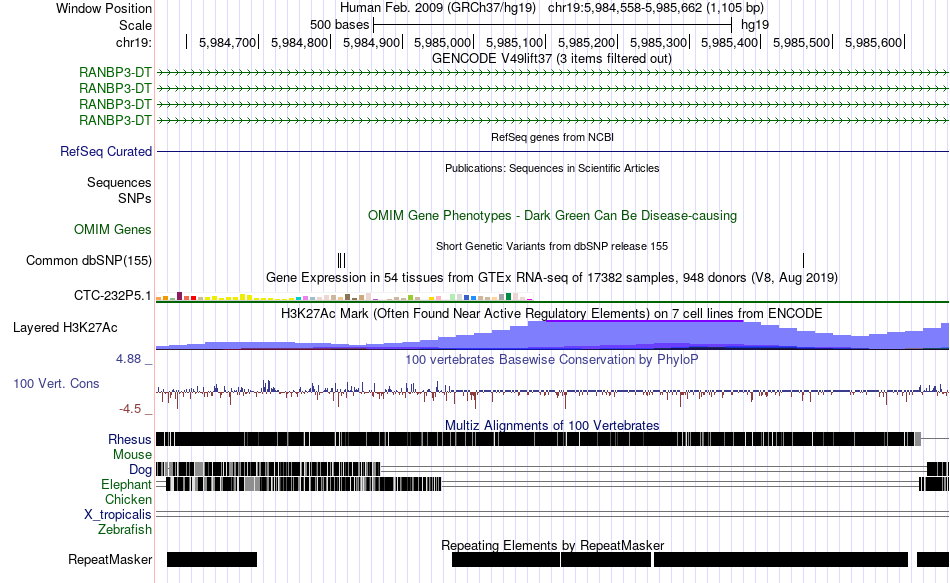Click the chr19: base position label
Screen dimensions: 950x583
tap(133, 42)
